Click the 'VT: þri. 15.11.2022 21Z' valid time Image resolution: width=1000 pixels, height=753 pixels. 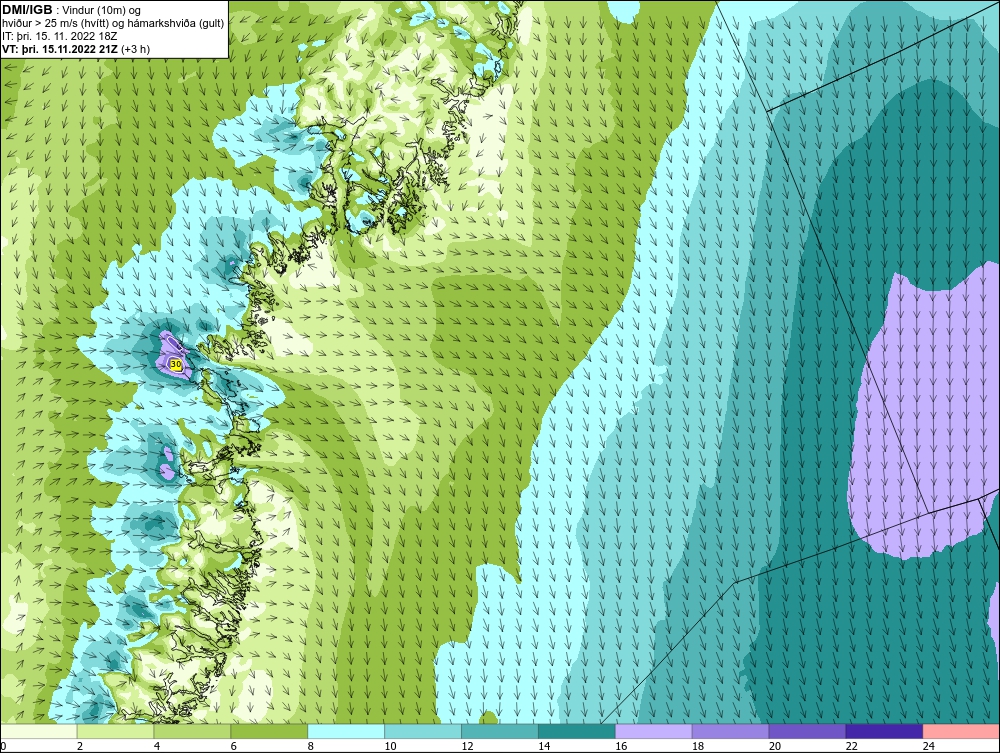59,49
